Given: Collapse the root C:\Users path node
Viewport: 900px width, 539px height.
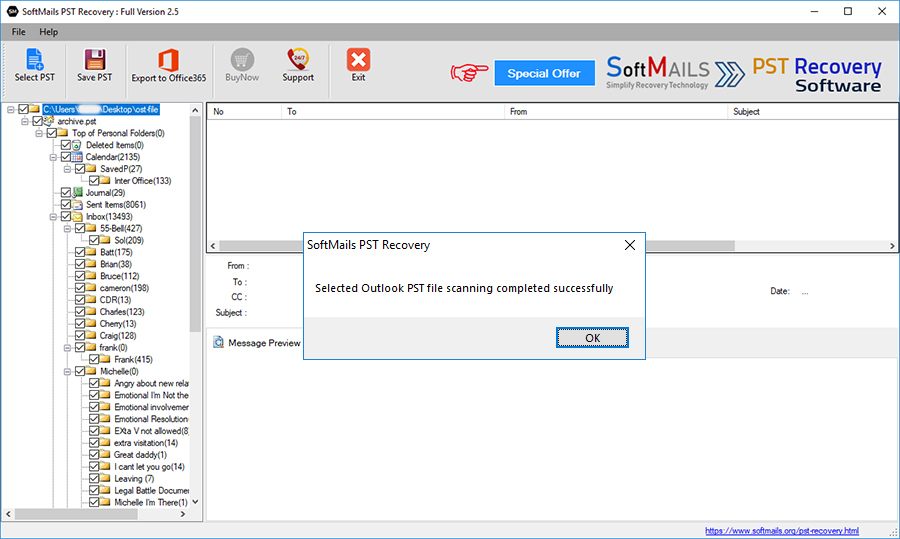Looking at the screenshot, I should (10, 109).
